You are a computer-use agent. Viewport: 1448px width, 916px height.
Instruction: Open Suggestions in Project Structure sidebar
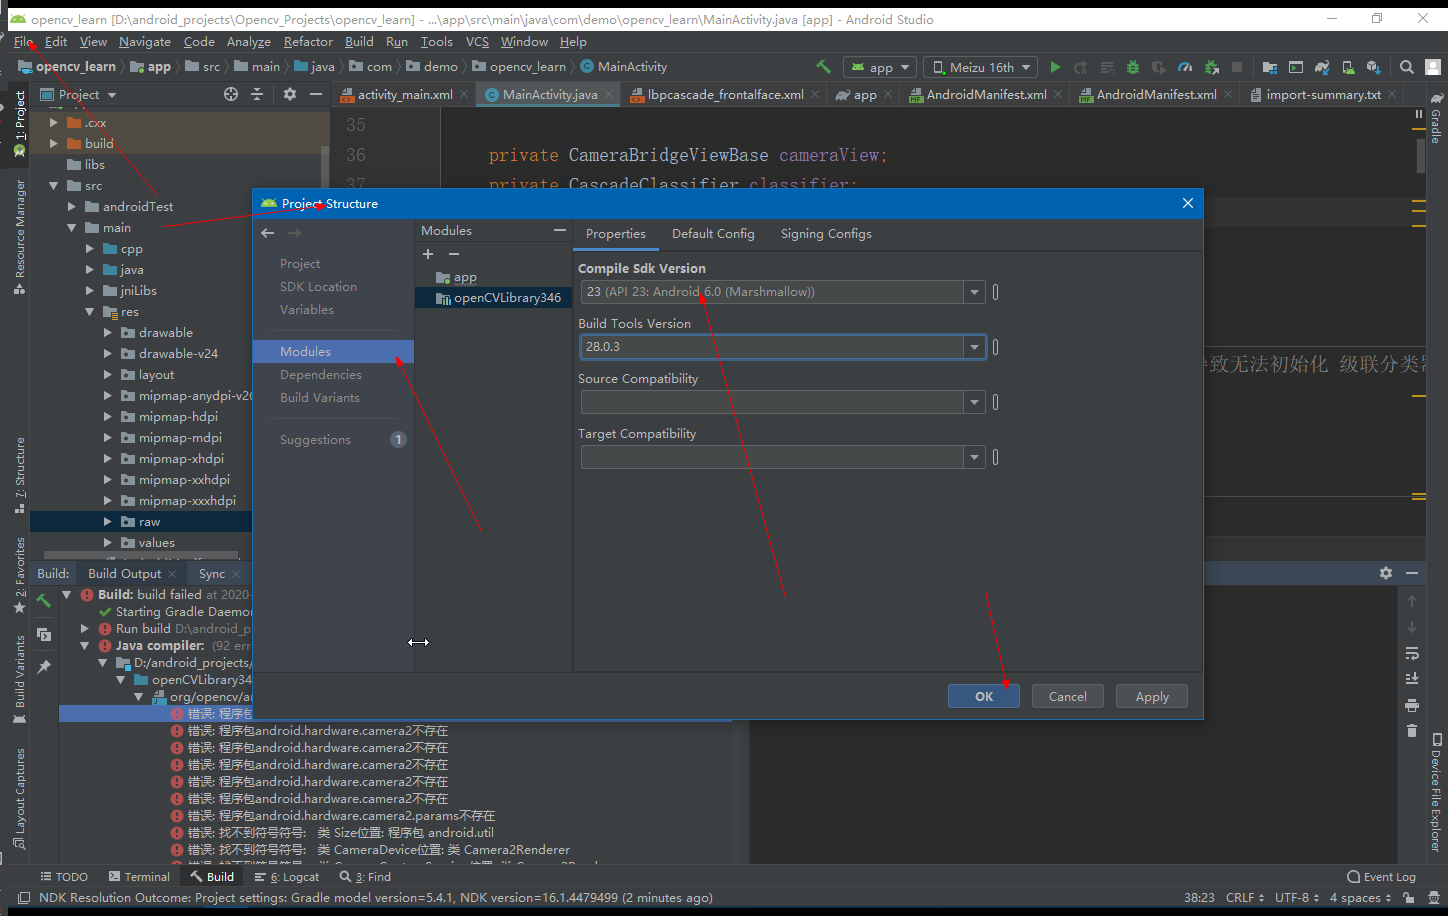point(315,440)
